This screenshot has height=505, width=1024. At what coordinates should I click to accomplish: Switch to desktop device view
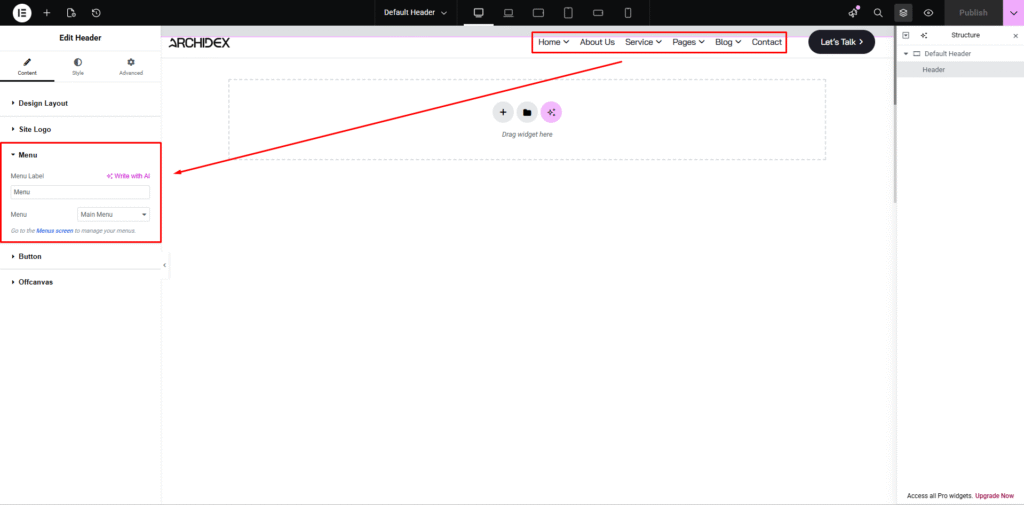(x=478, y=13)
